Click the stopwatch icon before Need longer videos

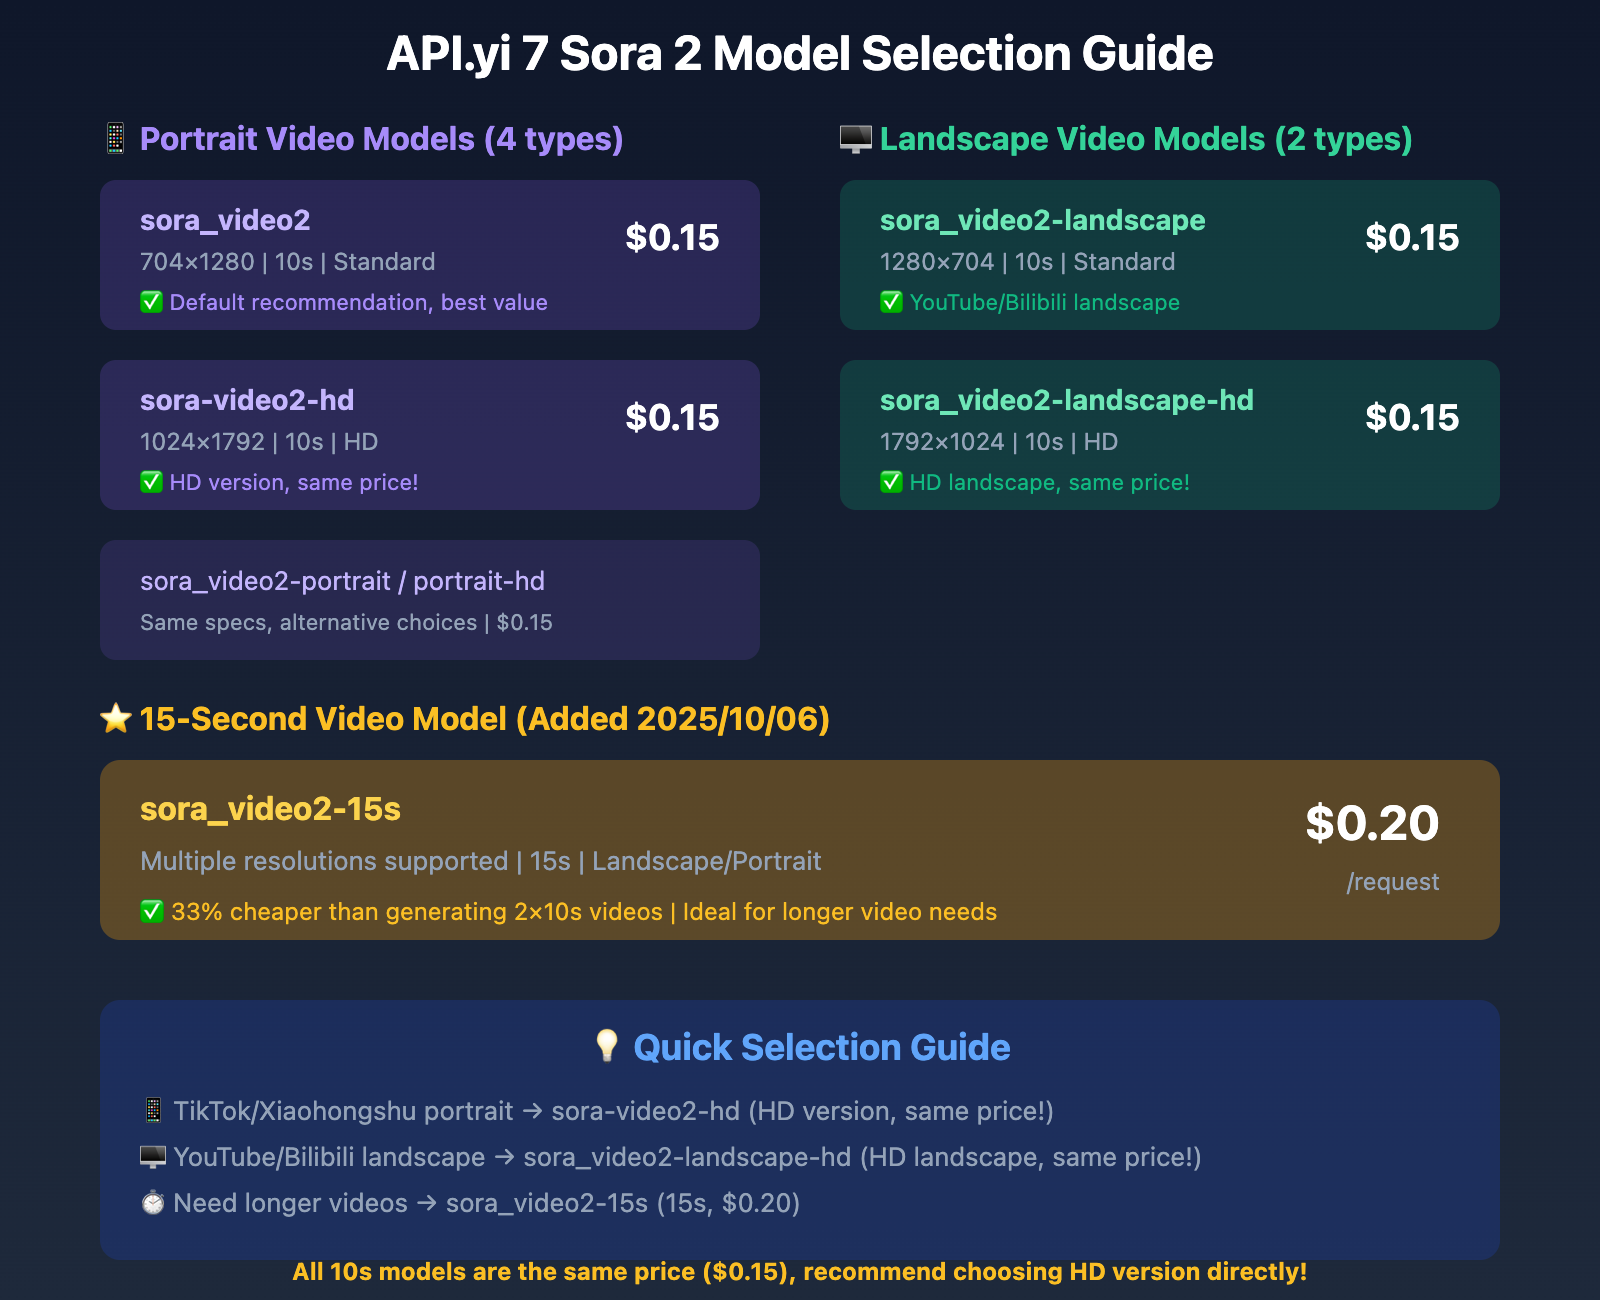click(153, 1203)
